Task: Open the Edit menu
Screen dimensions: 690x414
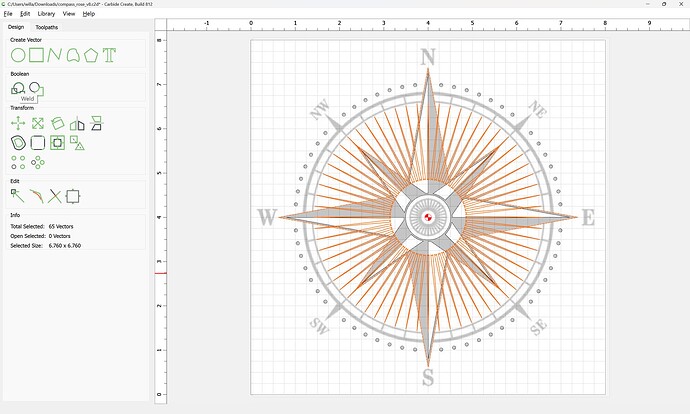Action: tap(25, 14)
